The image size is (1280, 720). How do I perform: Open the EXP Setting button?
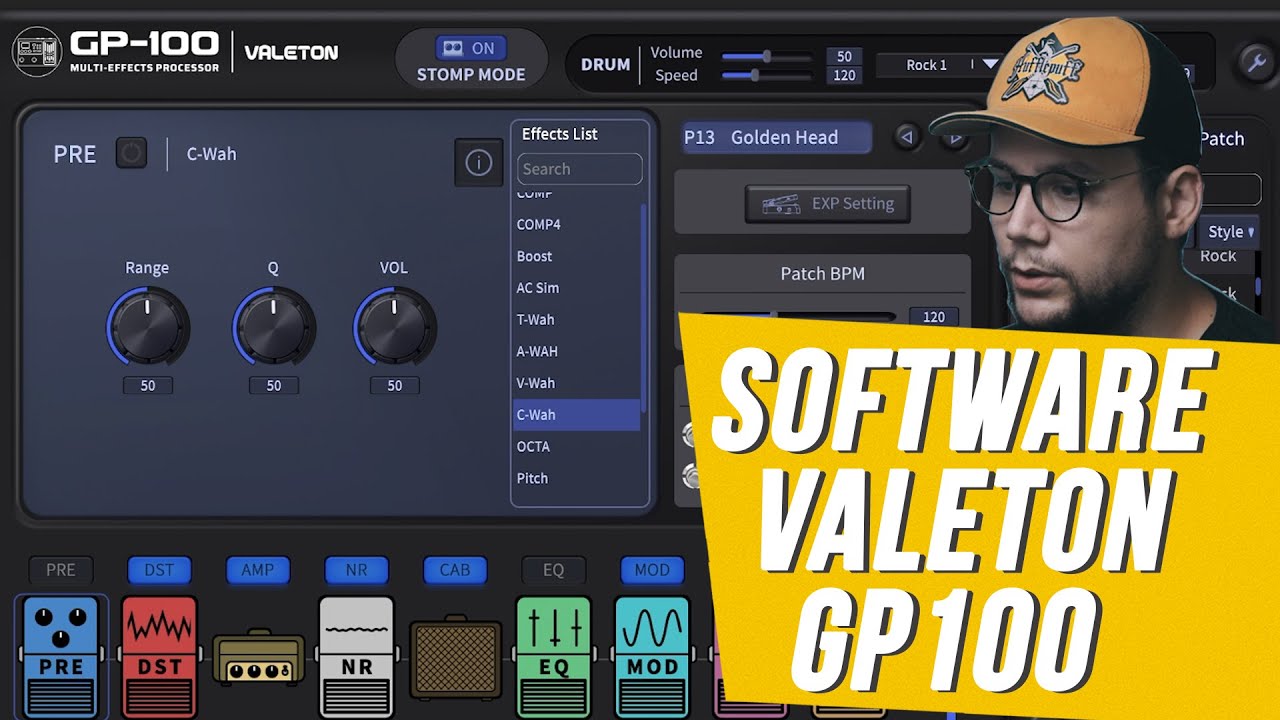(827, 204)
